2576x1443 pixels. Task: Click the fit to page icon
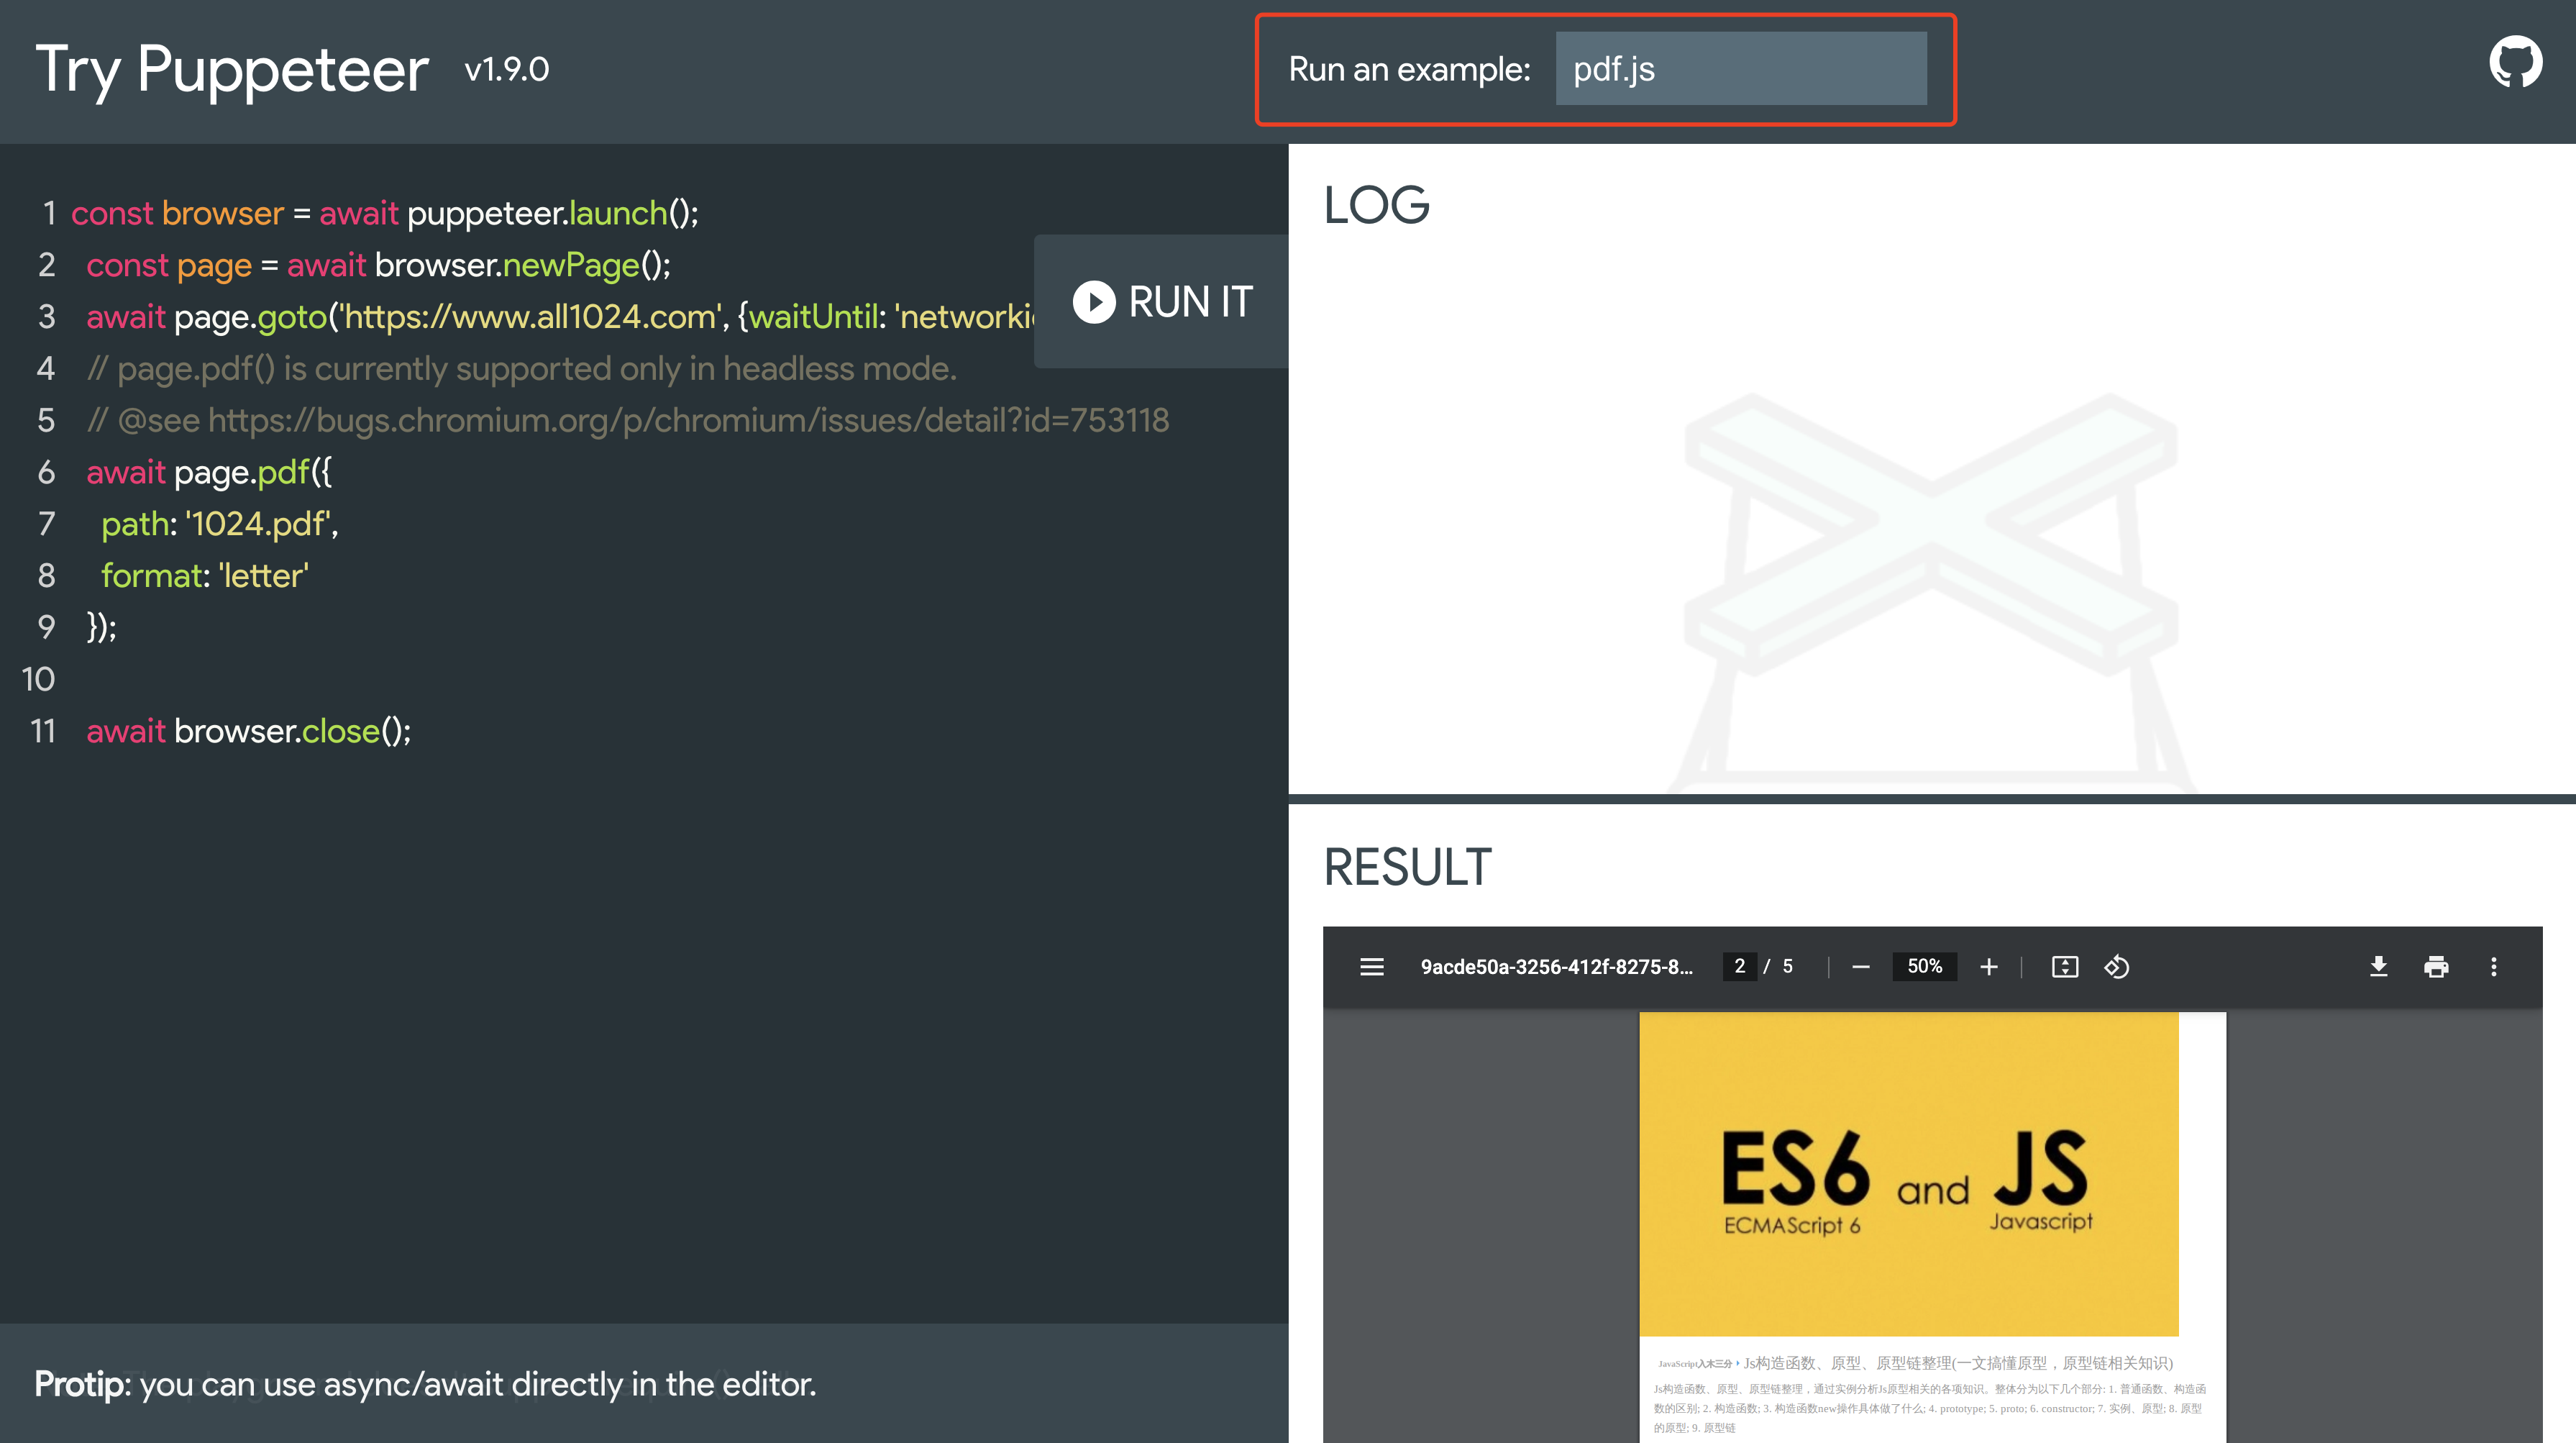[x=2064, y=967]
